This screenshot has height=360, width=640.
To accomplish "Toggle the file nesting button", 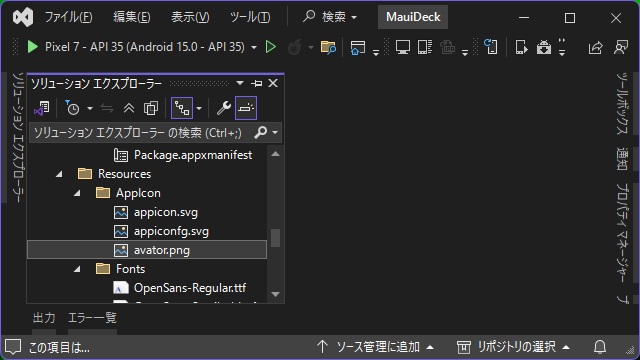I will [x=182, y=108].
